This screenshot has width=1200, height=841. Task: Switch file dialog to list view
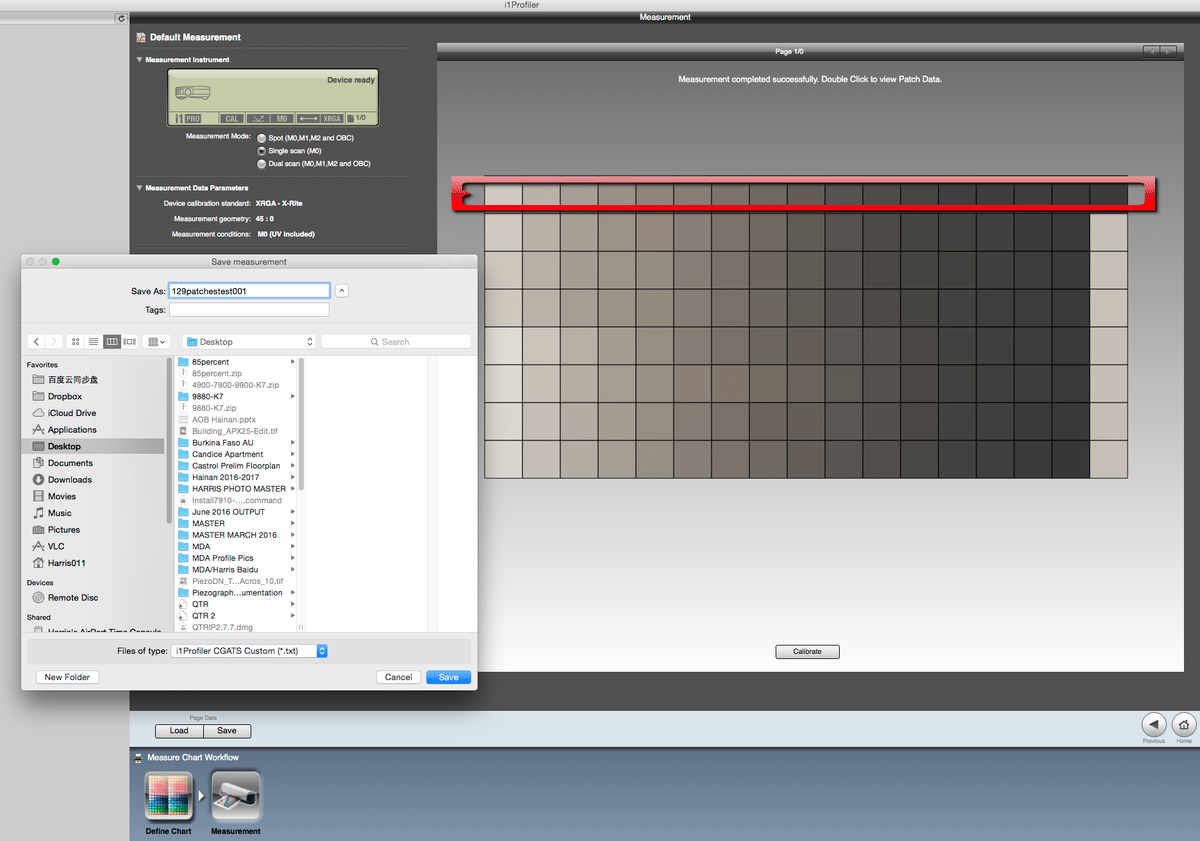coord(93,342)
